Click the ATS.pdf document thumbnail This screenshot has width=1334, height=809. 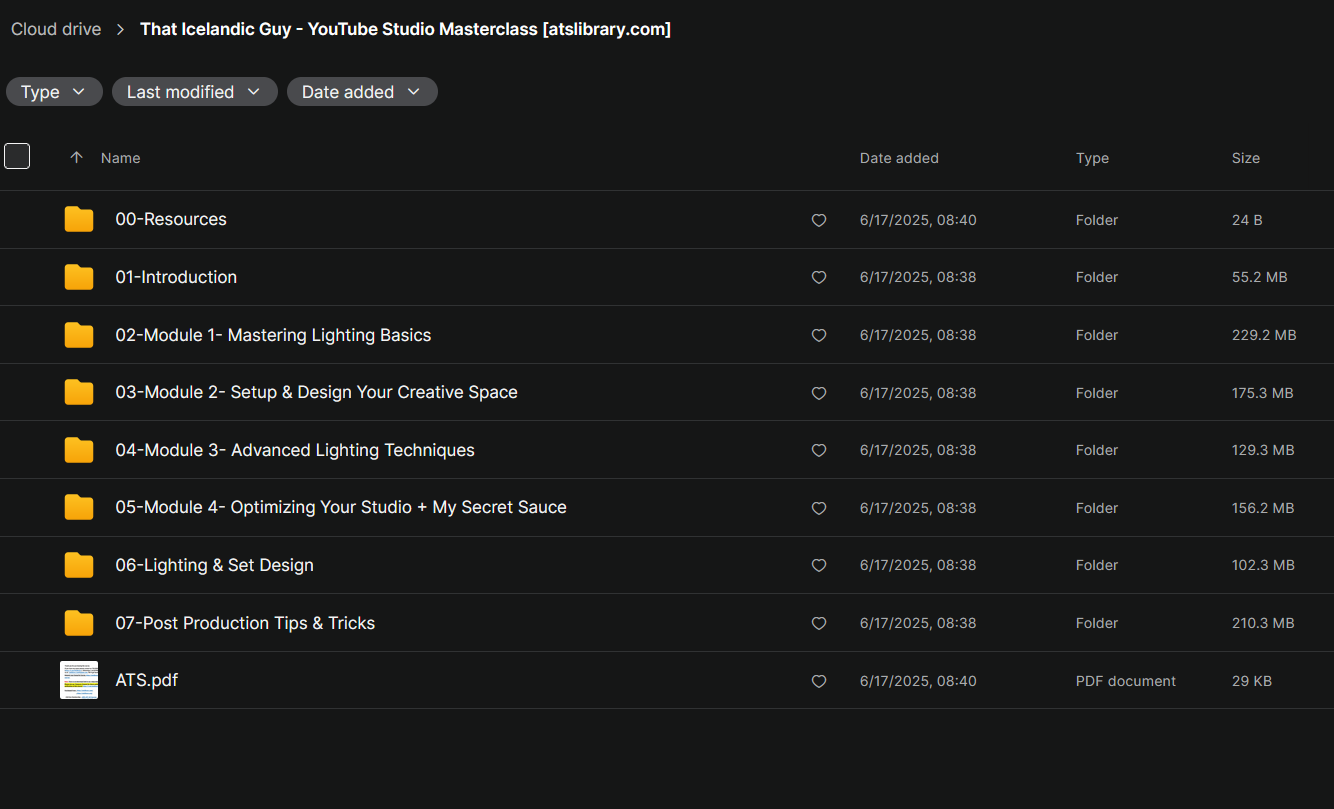point(79,680)
